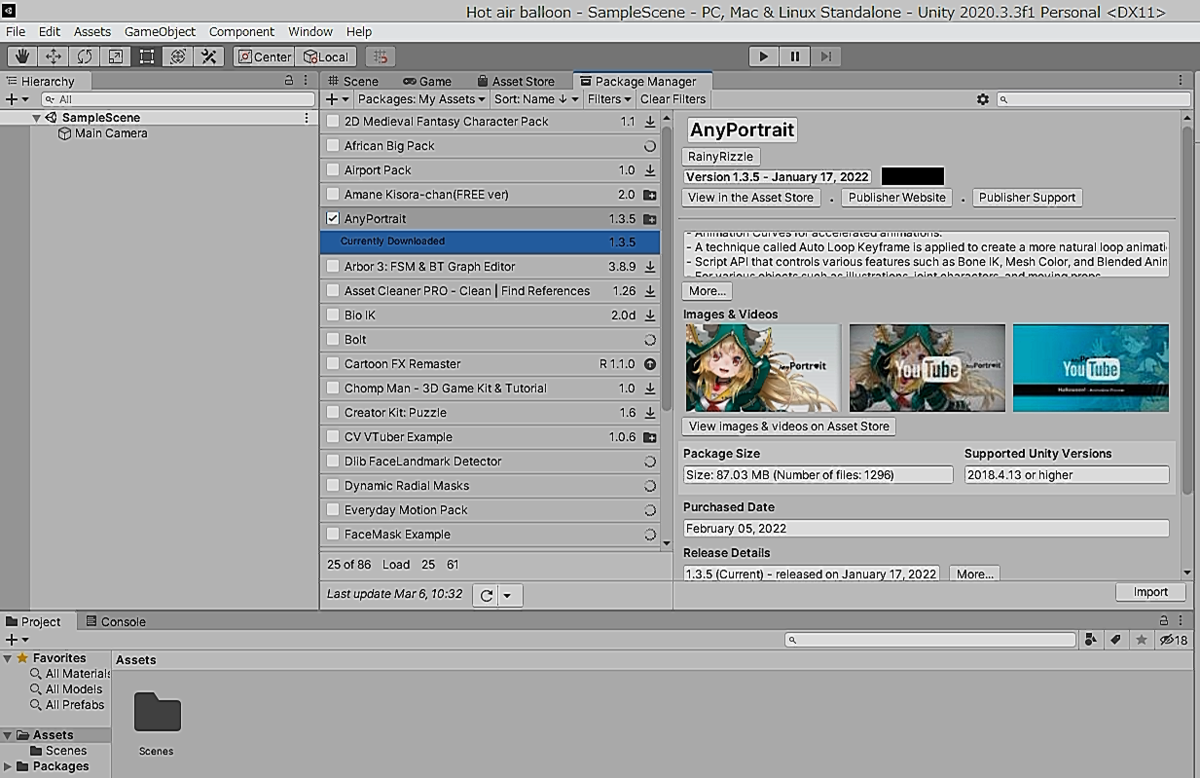Toggle Center pivot mode
1200x778 pixels.
(x=264, y=57)
